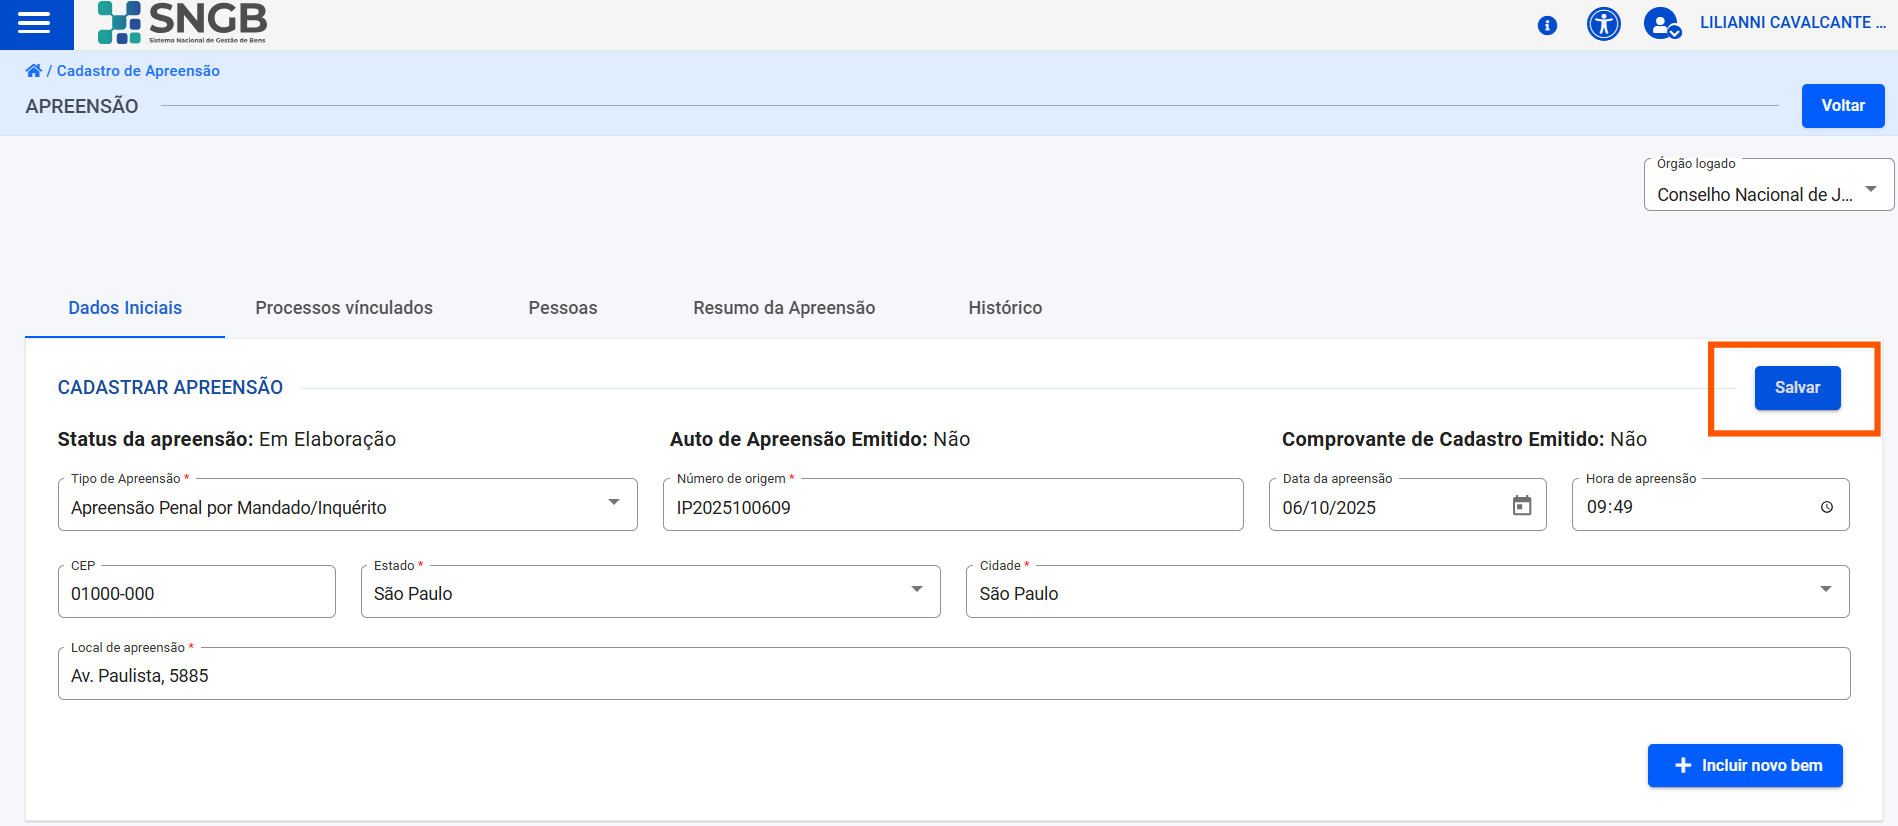Go to home via breadcrumb house icon
Image resolution: width=1898 pixels, height=826 pixels.
pos(34,71)
